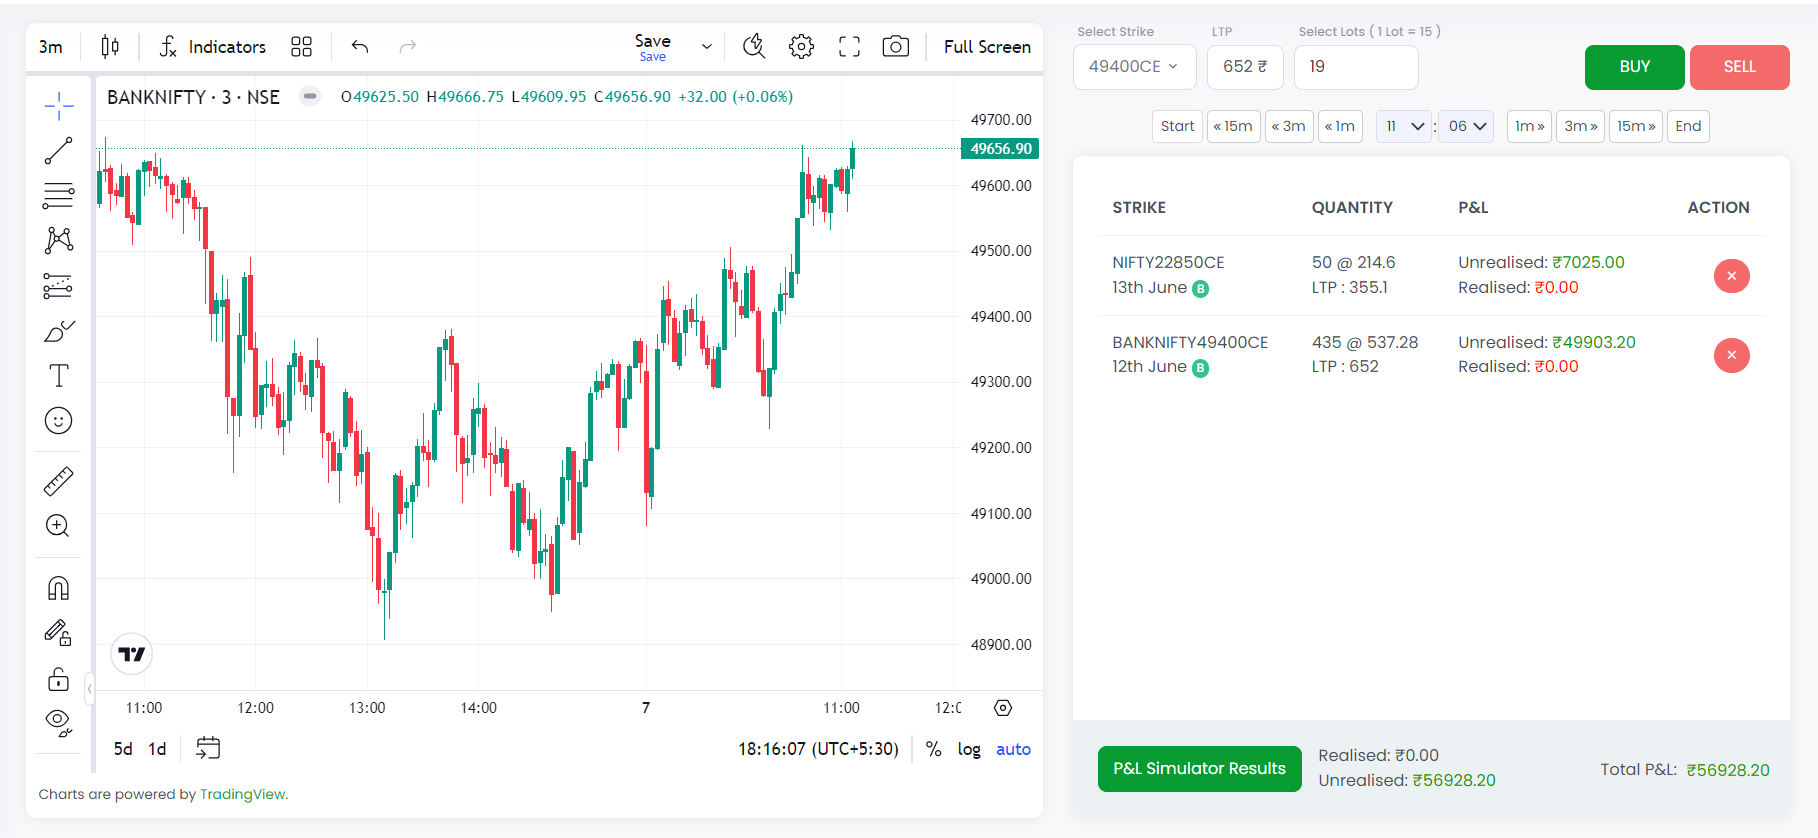Open candlestick chart style selector
Screen dimensions: 1818x838
[x=110, y=47]
